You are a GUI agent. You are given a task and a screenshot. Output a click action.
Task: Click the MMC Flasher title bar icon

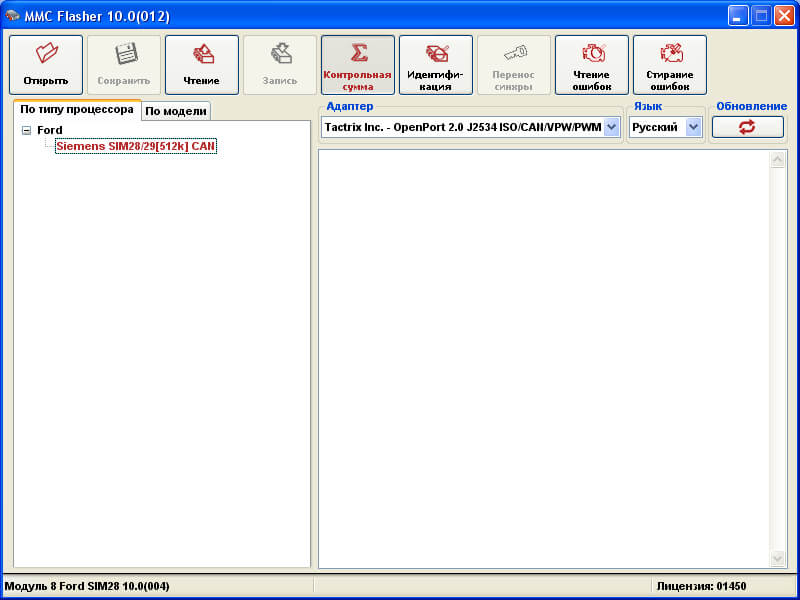click(12, 16)
